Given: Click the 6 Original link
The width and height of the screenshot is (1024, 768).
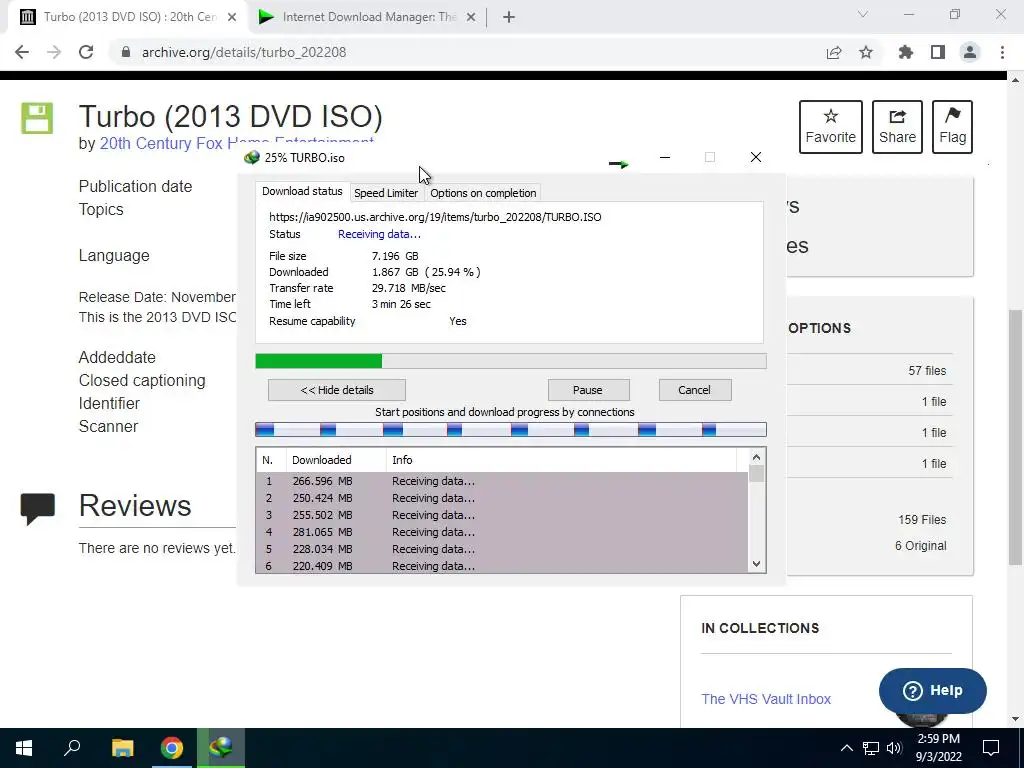Looking at the screenshot, I should [920, 546].
